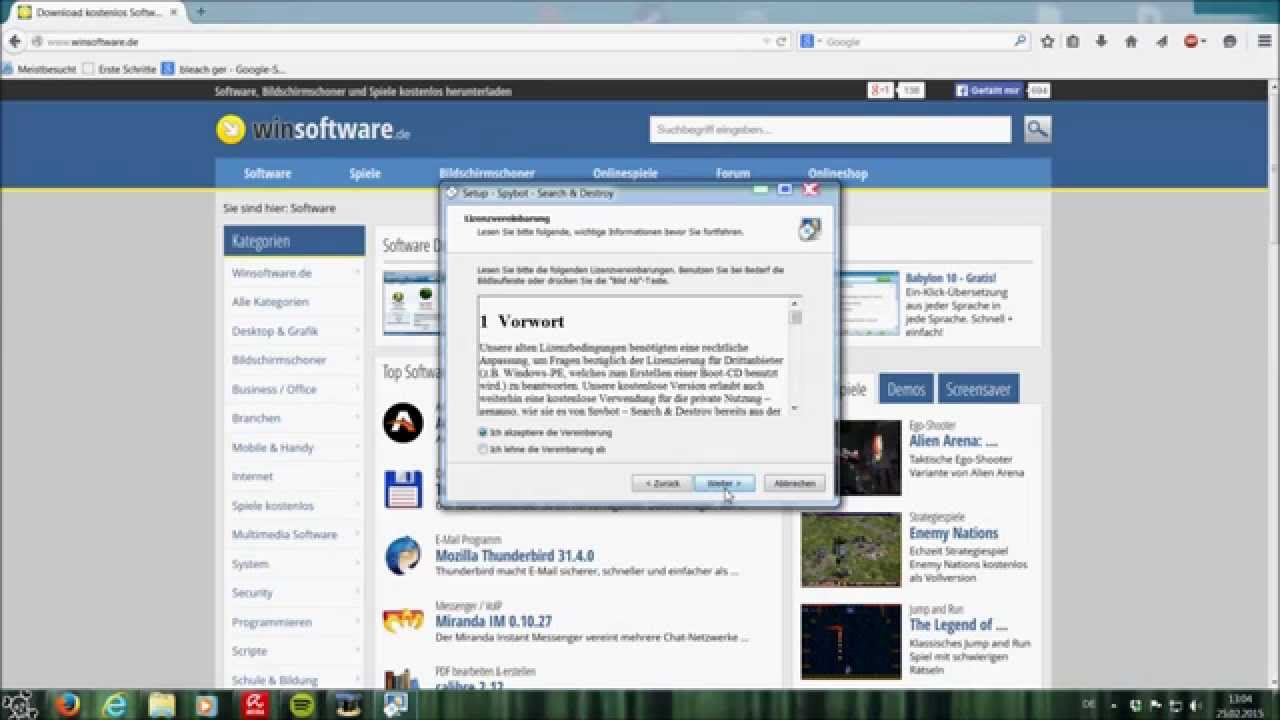Click the Spybot setup installer taskbar icon

[395, 705]
